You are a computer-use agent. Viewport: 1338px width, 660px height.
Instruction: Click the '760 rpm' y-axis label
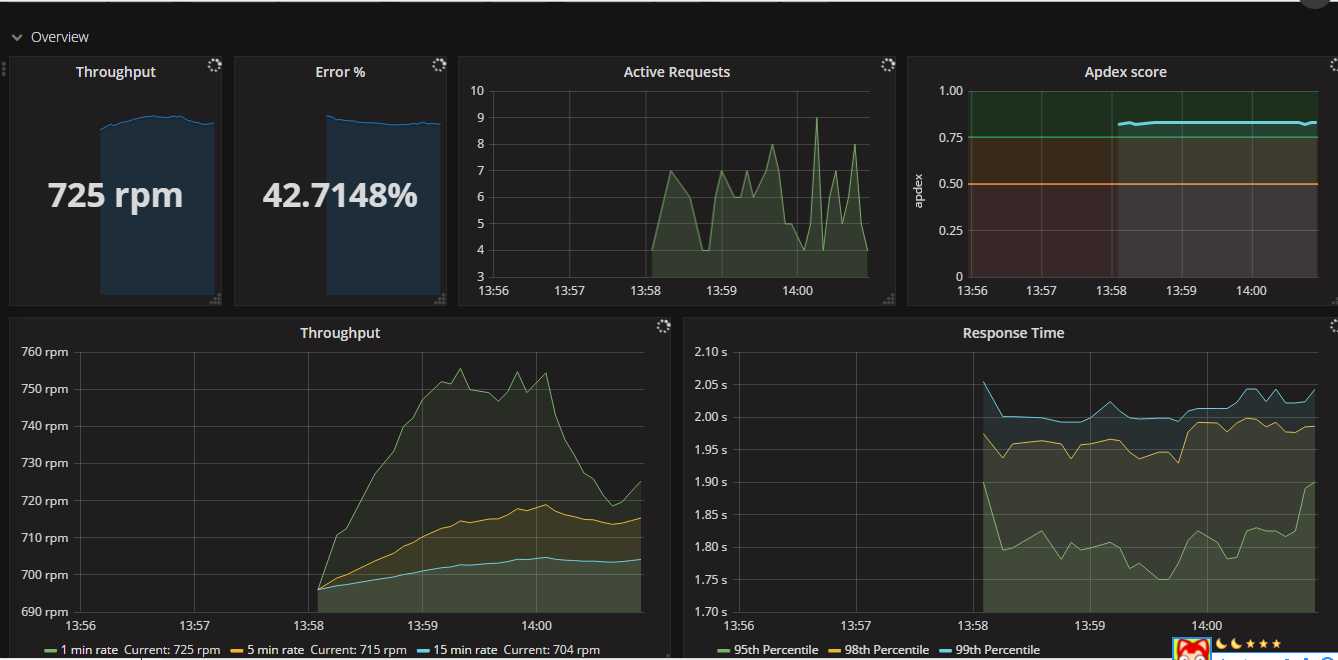pos(44,351)
